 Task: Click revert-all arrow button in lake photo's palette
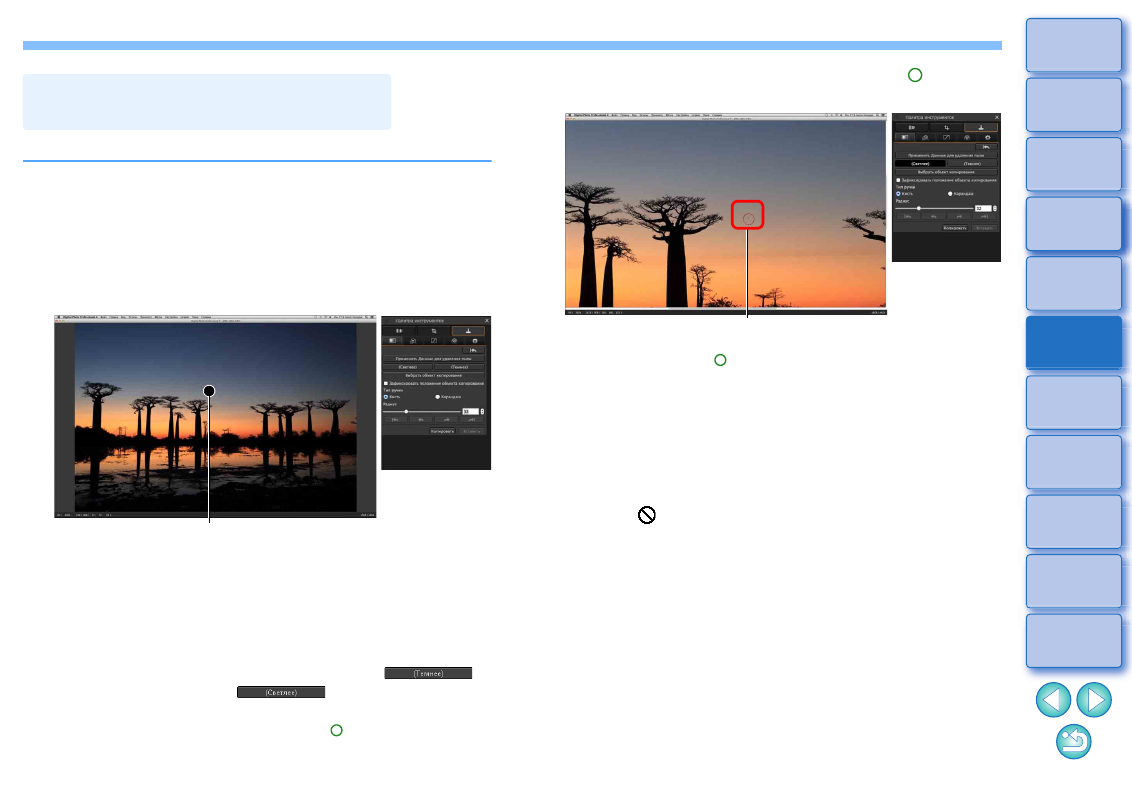pos(474,350)
